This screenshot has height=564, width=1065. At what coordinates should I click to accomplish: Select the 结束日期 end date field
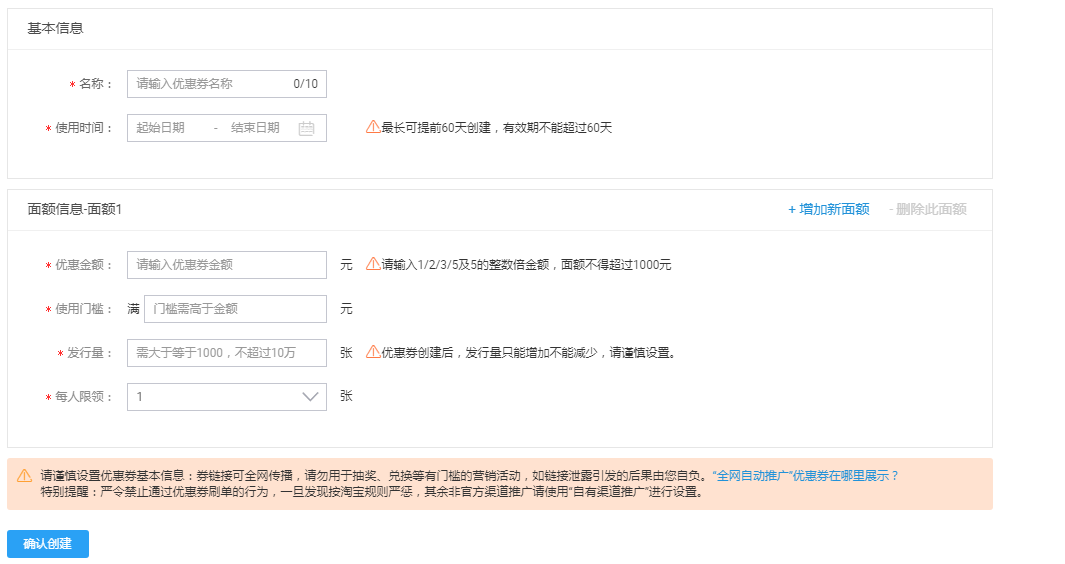255,128
